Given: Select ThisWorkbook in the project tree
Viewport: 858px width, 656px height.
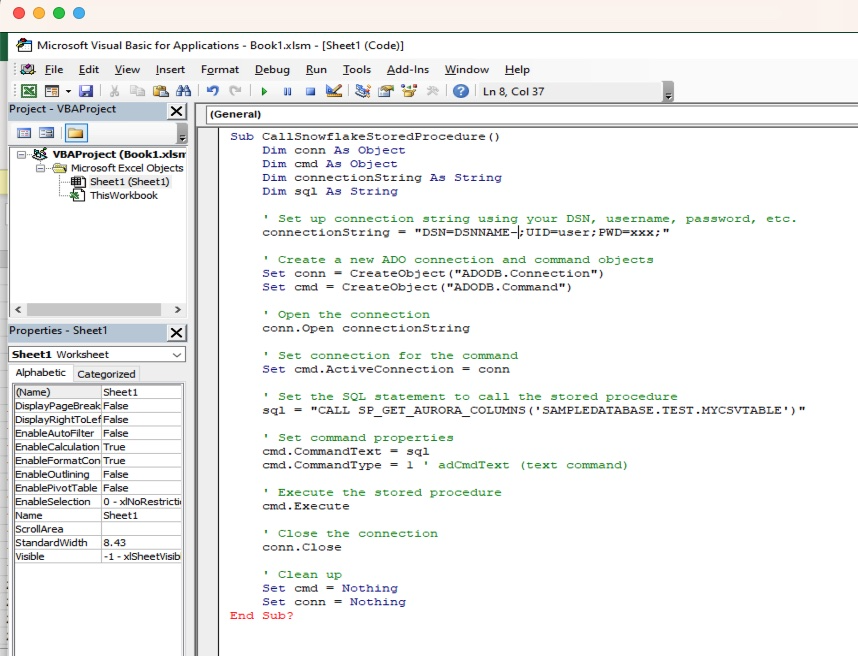Looking at the screenshot, I should 123,196.
